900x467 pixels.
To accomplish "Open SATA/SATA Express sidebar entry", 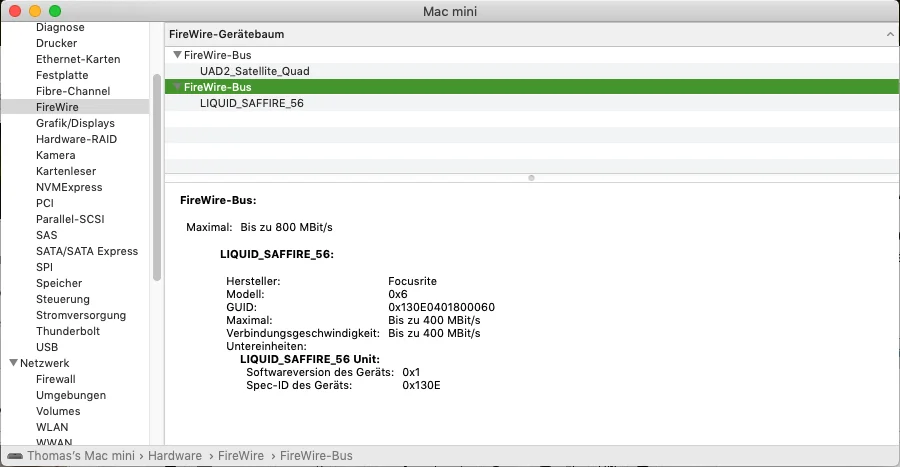I will point(87,251).
